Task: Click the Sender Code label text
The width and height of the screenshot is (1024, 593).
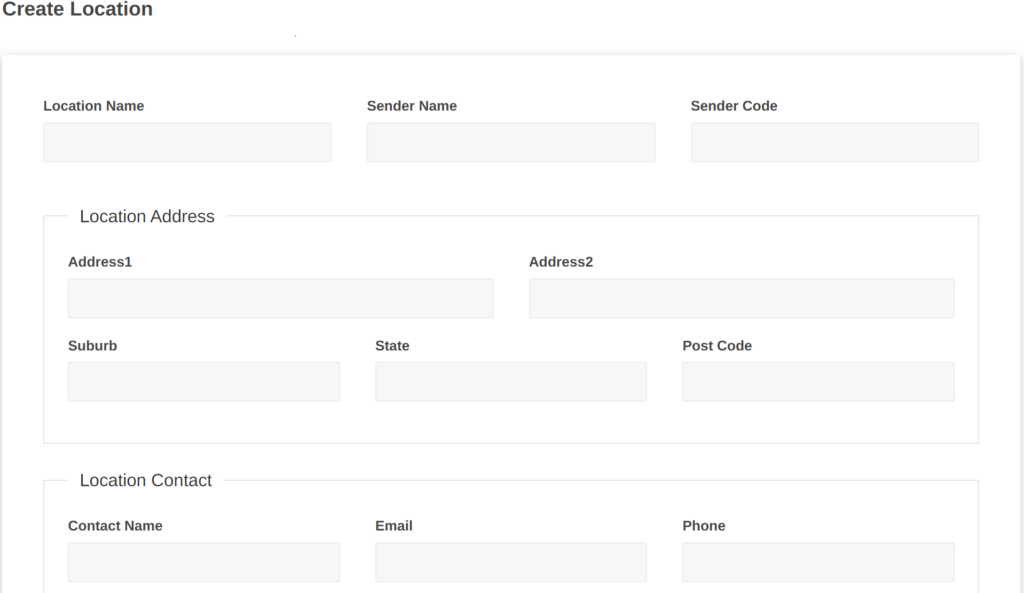Action: 733,106
